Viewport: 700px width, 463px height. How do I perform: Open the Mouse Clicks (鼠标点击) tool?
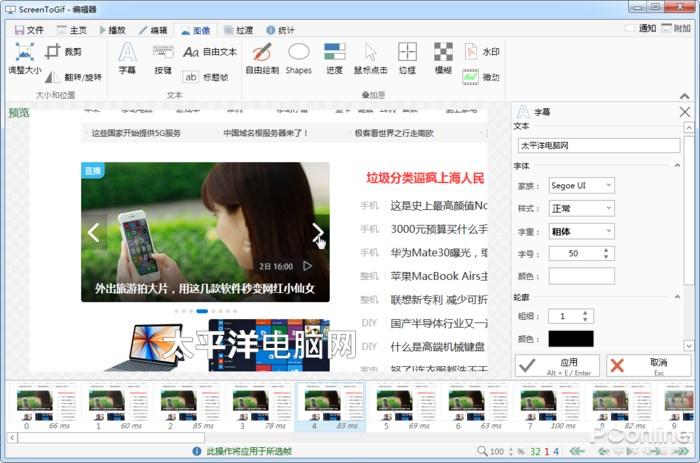371,58
